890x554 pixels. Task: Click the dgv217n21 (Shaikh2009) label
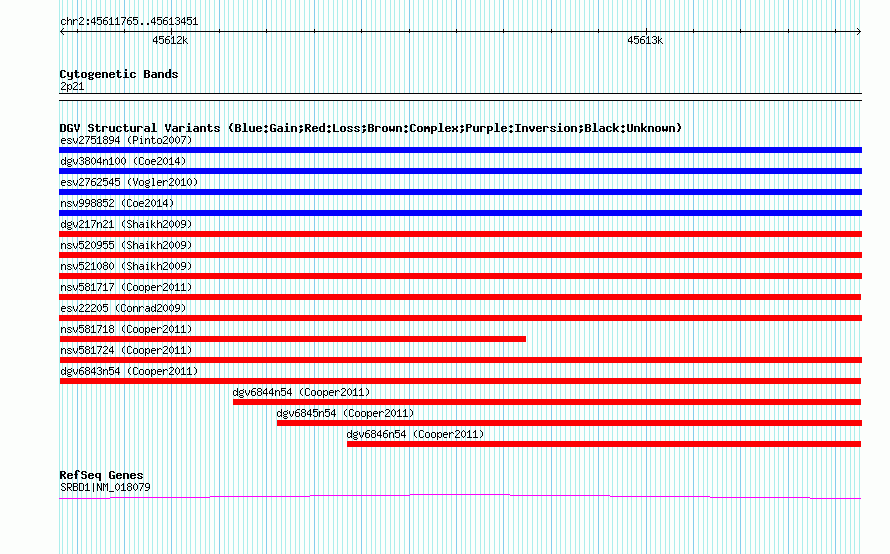pyautogui.click(x=126, y=224)
